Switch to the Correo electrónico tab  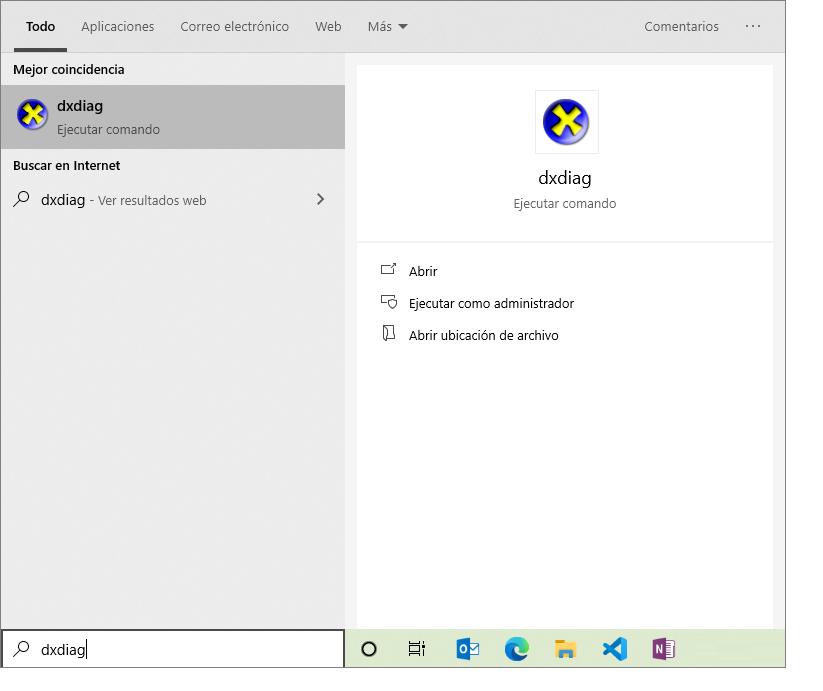point(235,26)
